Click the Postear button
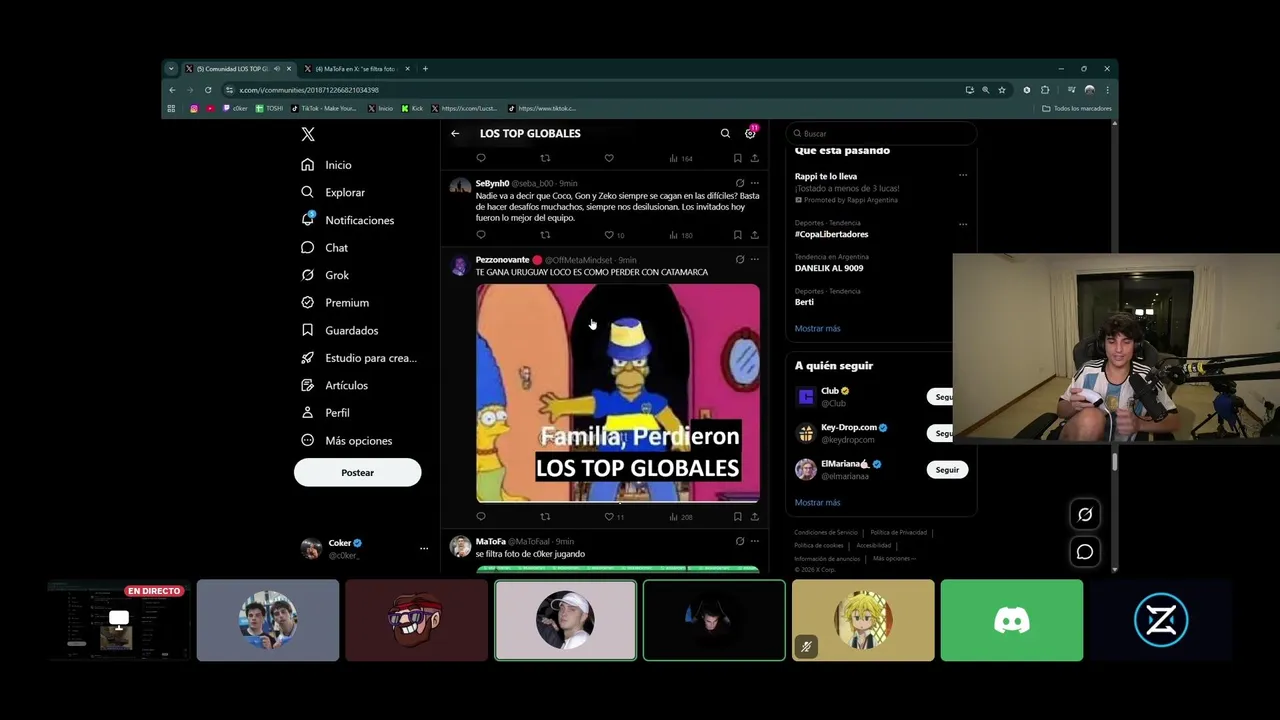The height and width of the screenshot is (720, 1280). (x=357, y=472)
